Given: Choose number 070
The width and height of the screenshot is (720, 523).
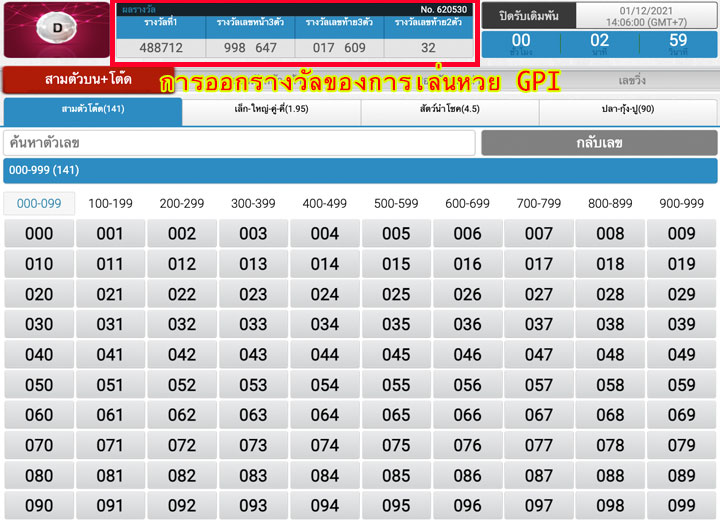Looking at the screenshot, I should pyautogui.click(x=39, y=445).
